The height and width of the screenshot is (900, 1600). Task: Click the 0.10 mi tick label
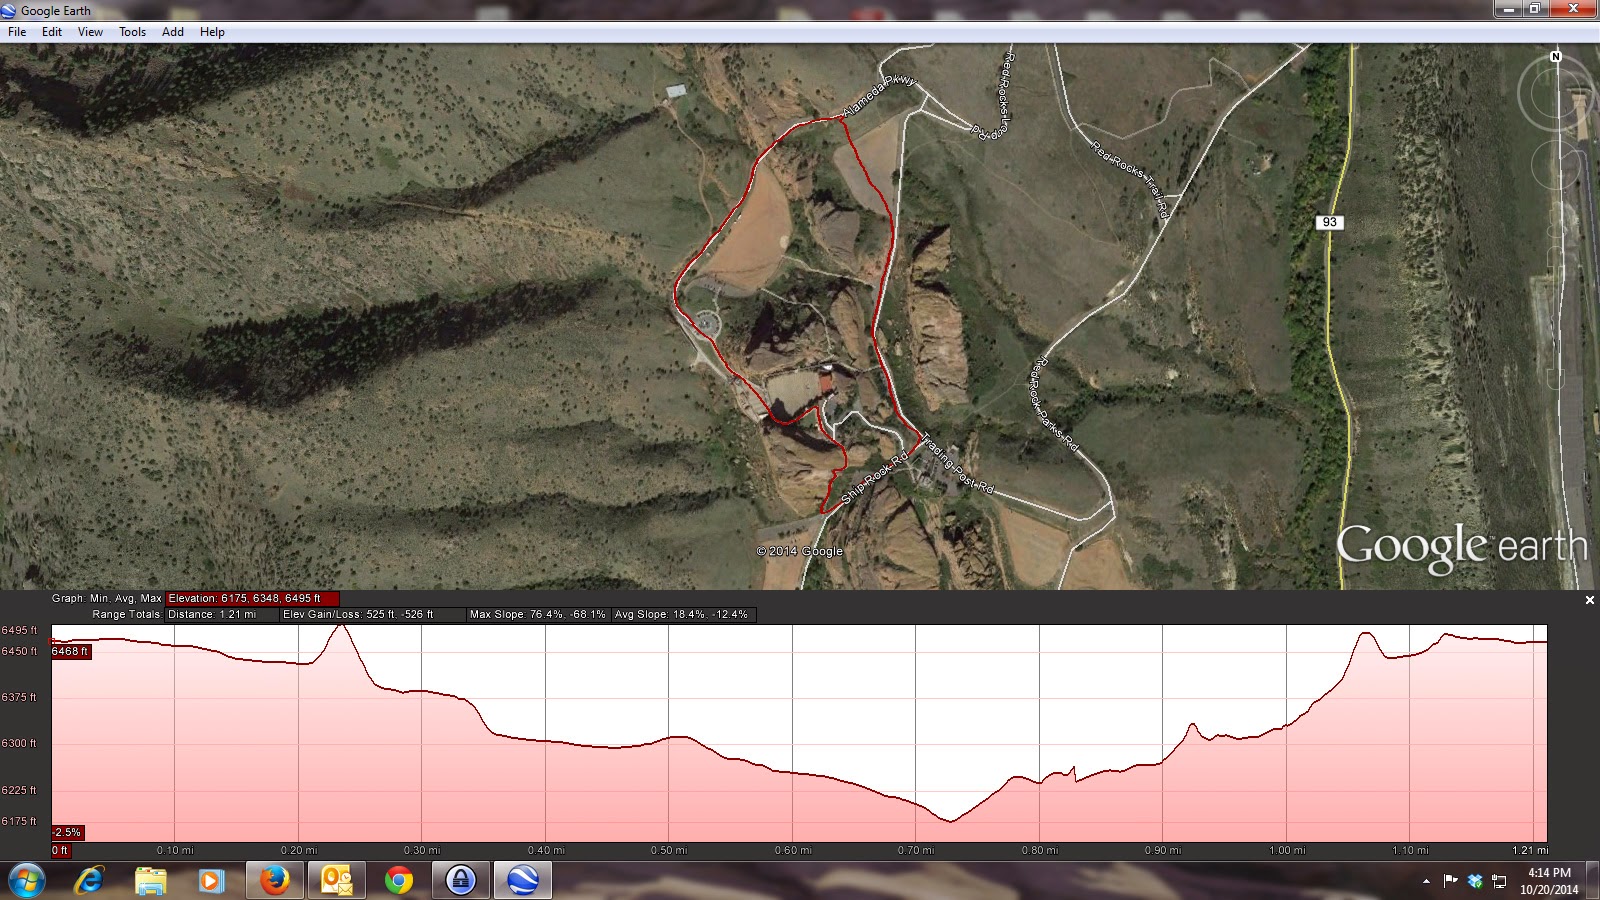point(175,851)
